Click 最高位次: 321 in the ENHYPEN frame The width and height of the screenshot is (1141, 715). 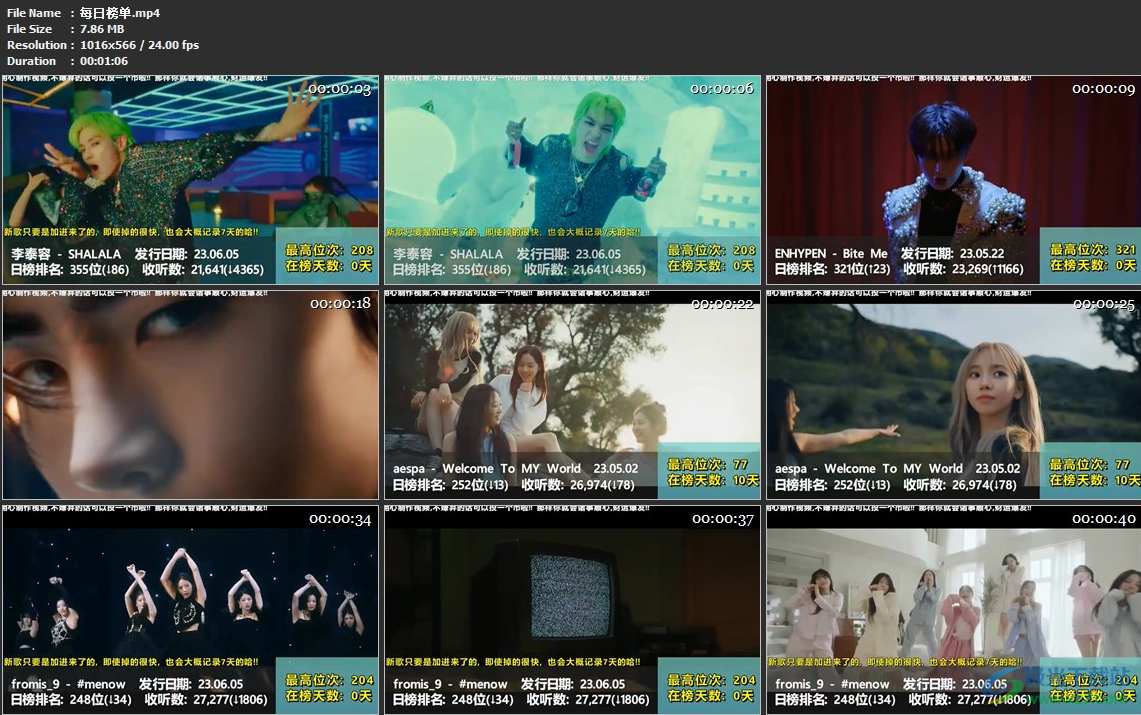tap(1093, 249)
